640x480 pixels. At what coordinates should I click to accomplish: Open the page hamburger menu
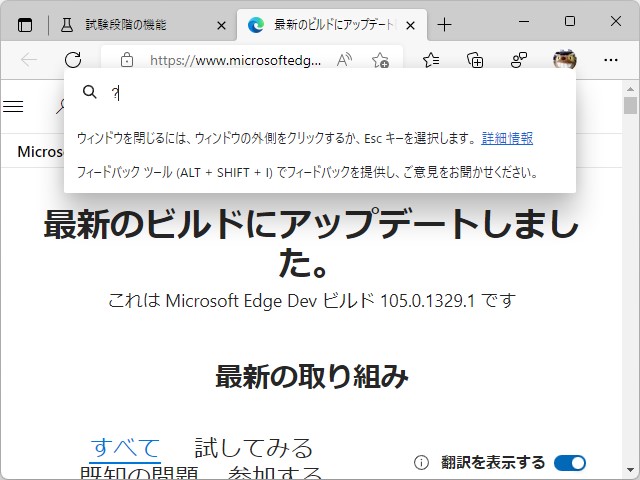click(13, 106)
